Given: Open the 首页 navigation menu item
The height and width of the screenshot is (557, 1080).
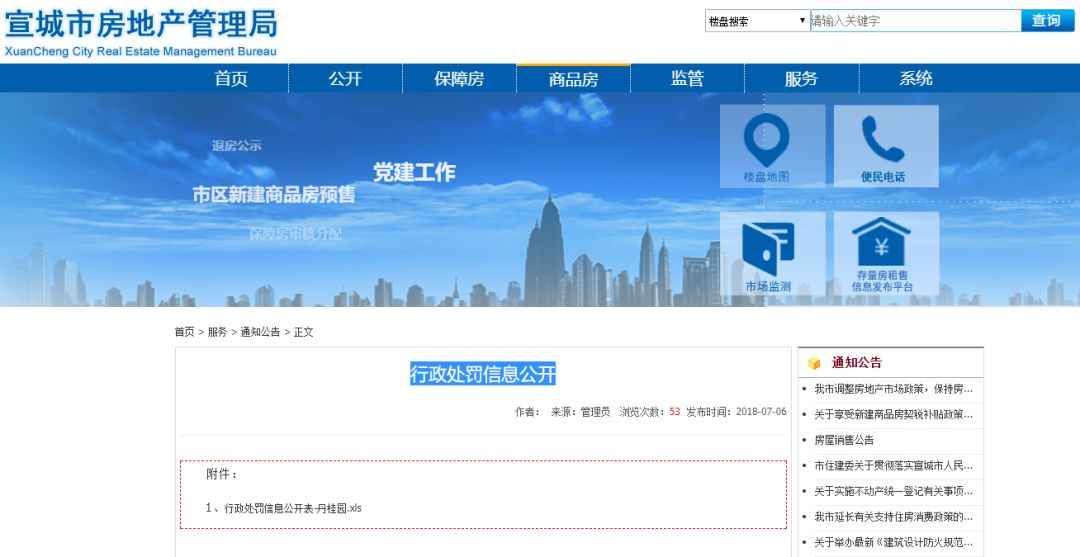Looking at the screenshot, I should pos(231,79).
